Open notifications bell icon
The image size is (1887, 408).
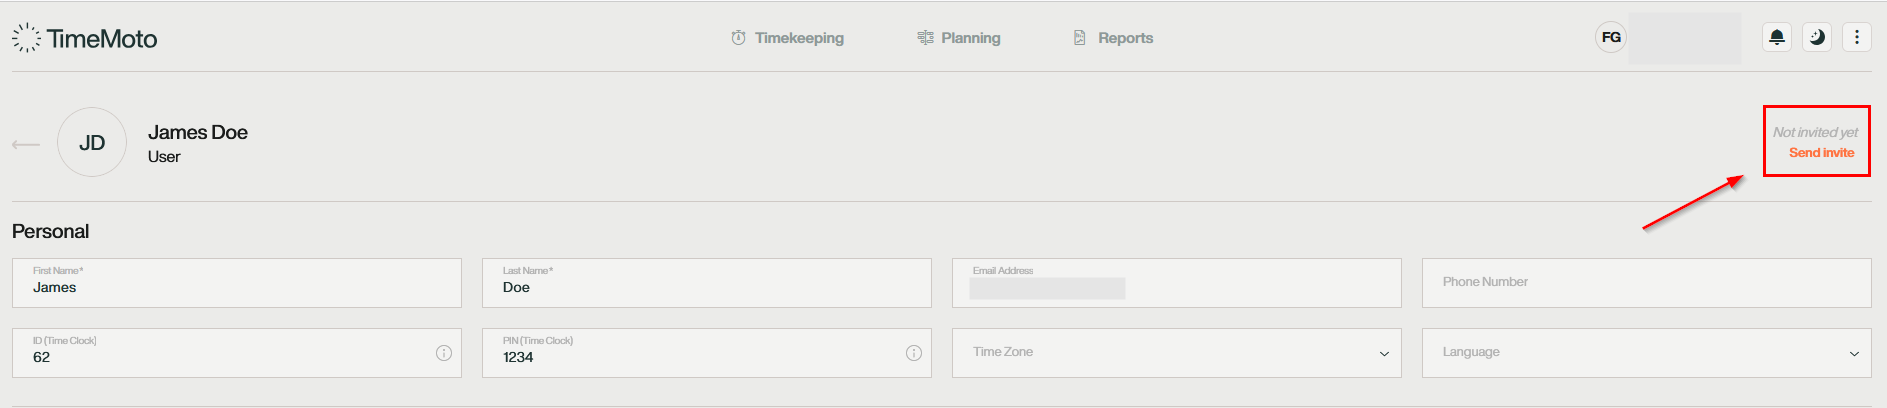click(x=1777, y=37)
